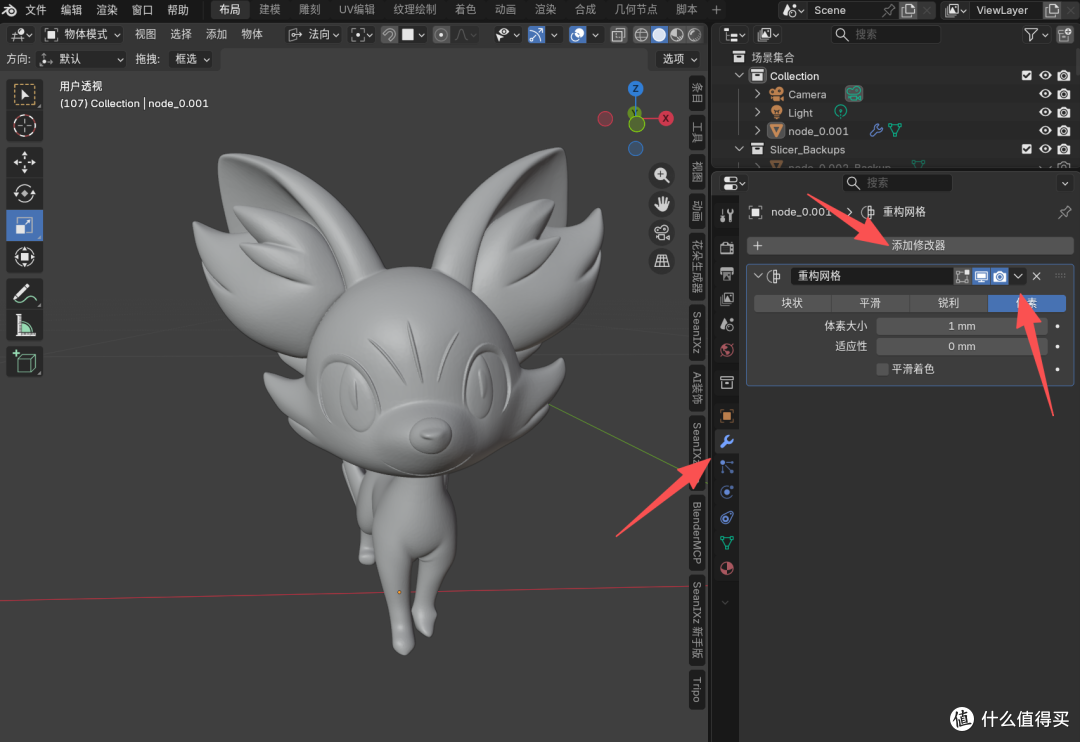1080x742 pixels.
Task: Select the Move tool in left toolbar
Action: [25, 162]
